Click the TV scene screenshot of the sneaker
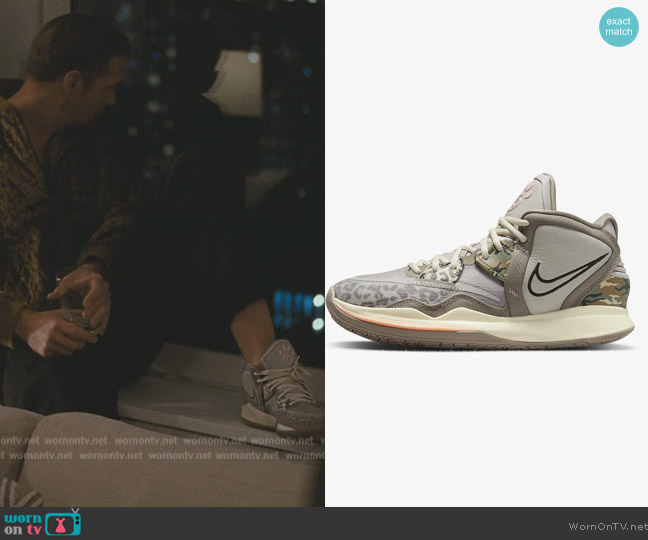The height and width of the screenshot is (540, 648). point(162,253)
